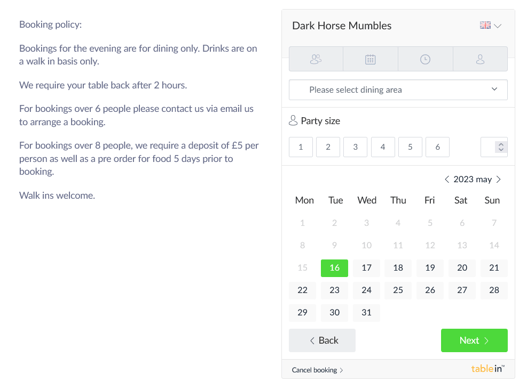Click the green Next button
The width and height of the screenshot is (519, 382).
[474, 340]
